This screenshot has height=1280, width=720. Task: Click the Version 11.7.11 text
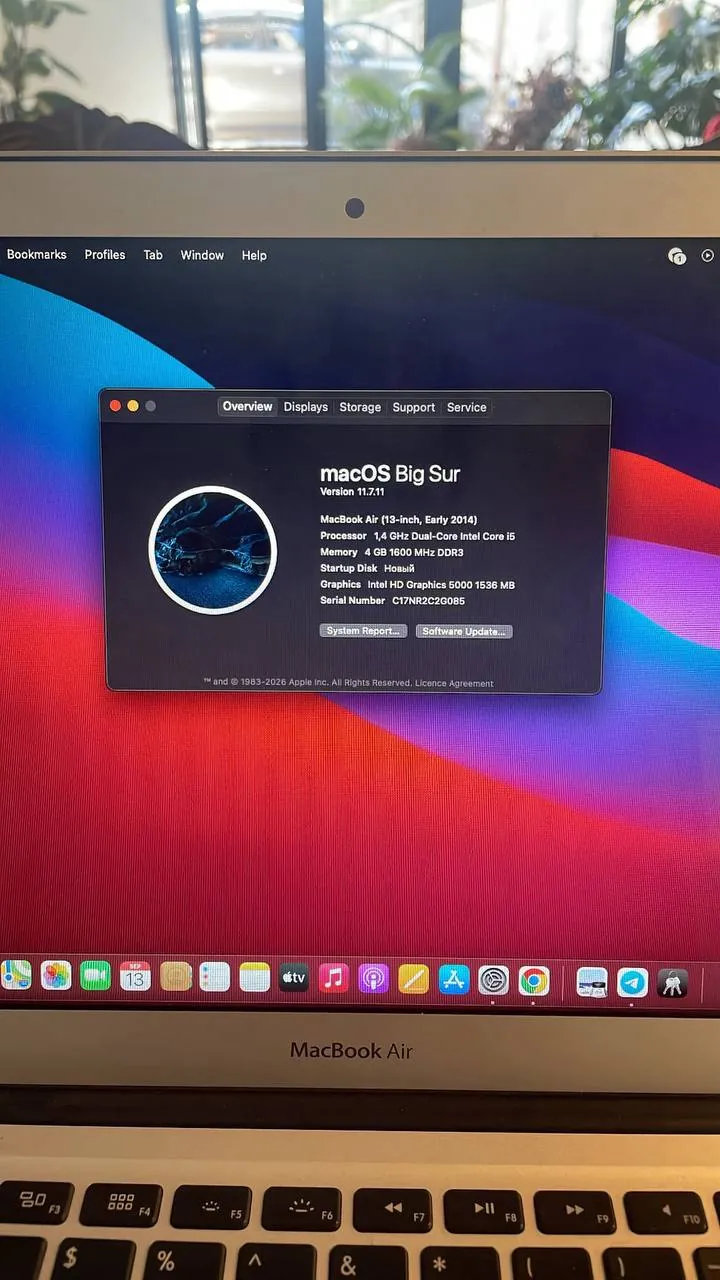[352, 492]
